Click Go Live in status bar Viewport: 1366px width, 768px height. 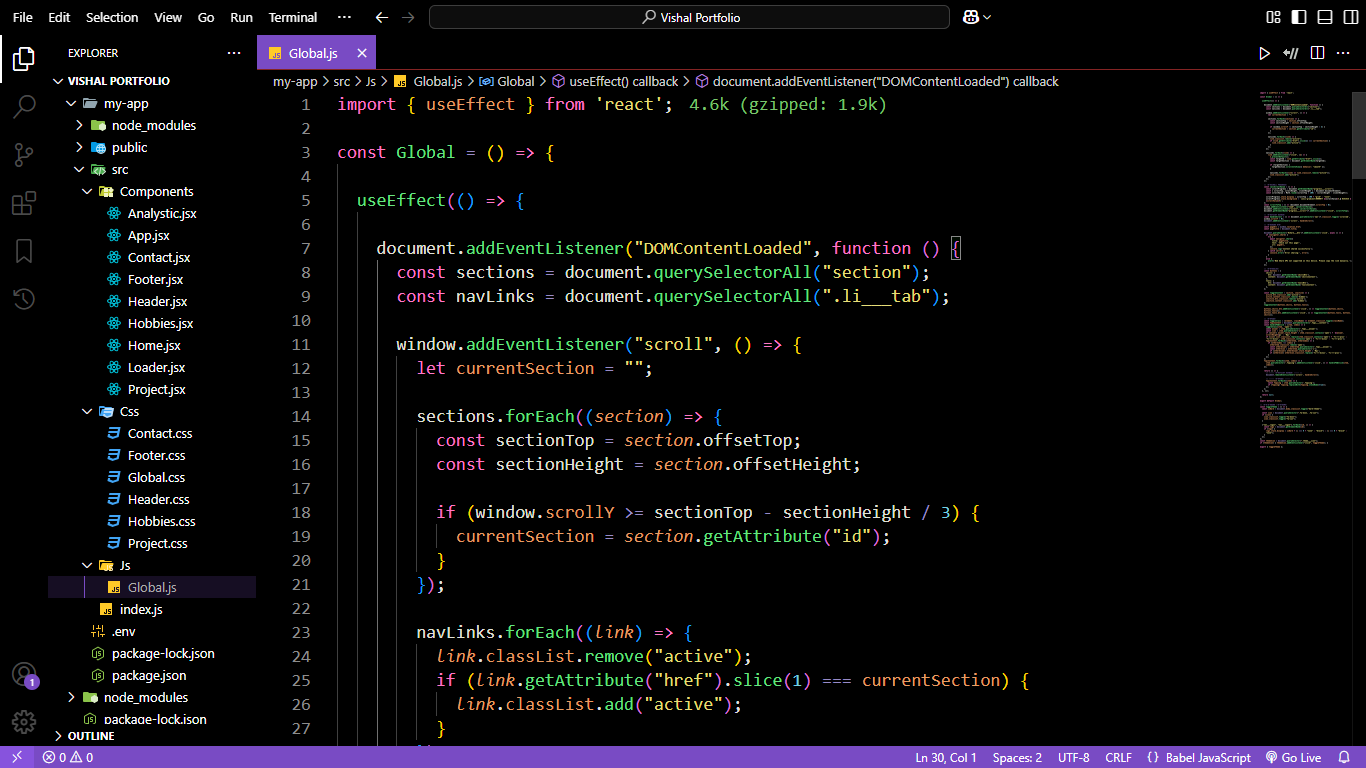click(x=1293, y=757)
